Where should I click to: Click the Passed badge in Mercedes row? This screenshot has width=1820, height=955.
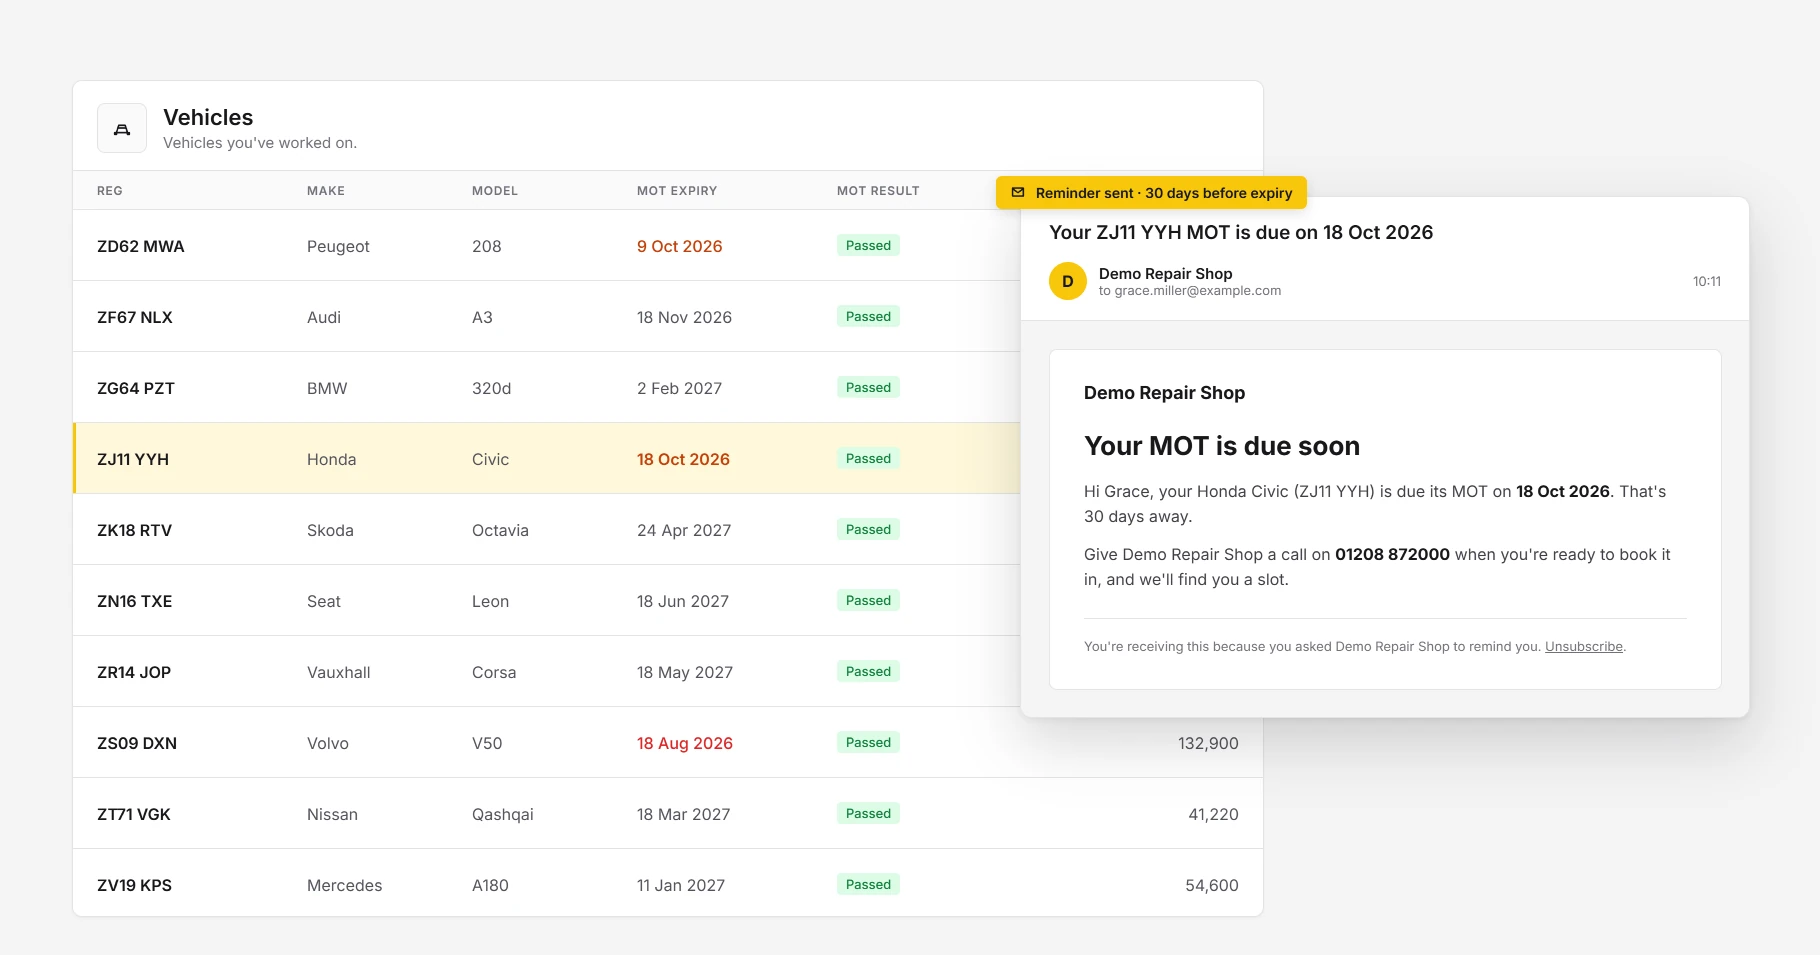coord(868,885)
